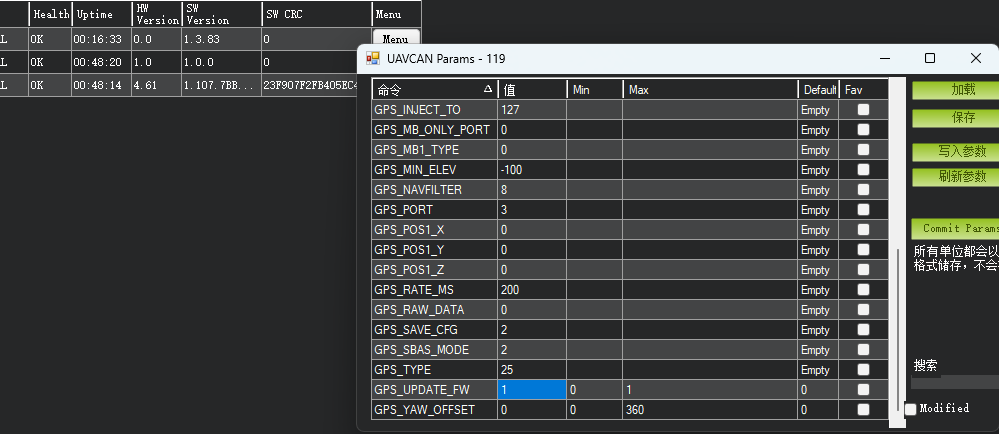Maximize the UAVCAN Params window
This screenshot has height=434, width=999.
[930, 58]
